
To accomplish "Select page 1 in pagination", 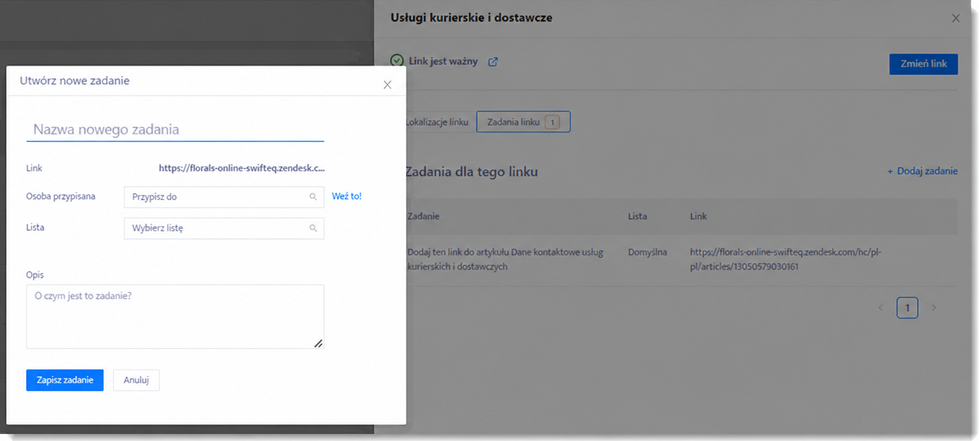I will click(x=907, y=308).
